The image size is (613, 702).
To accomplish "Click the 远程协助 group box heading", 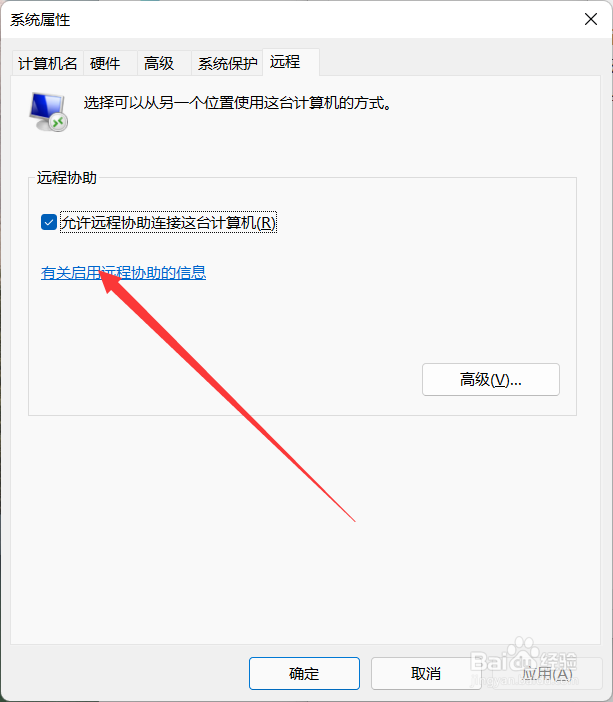I will (66, 178).
